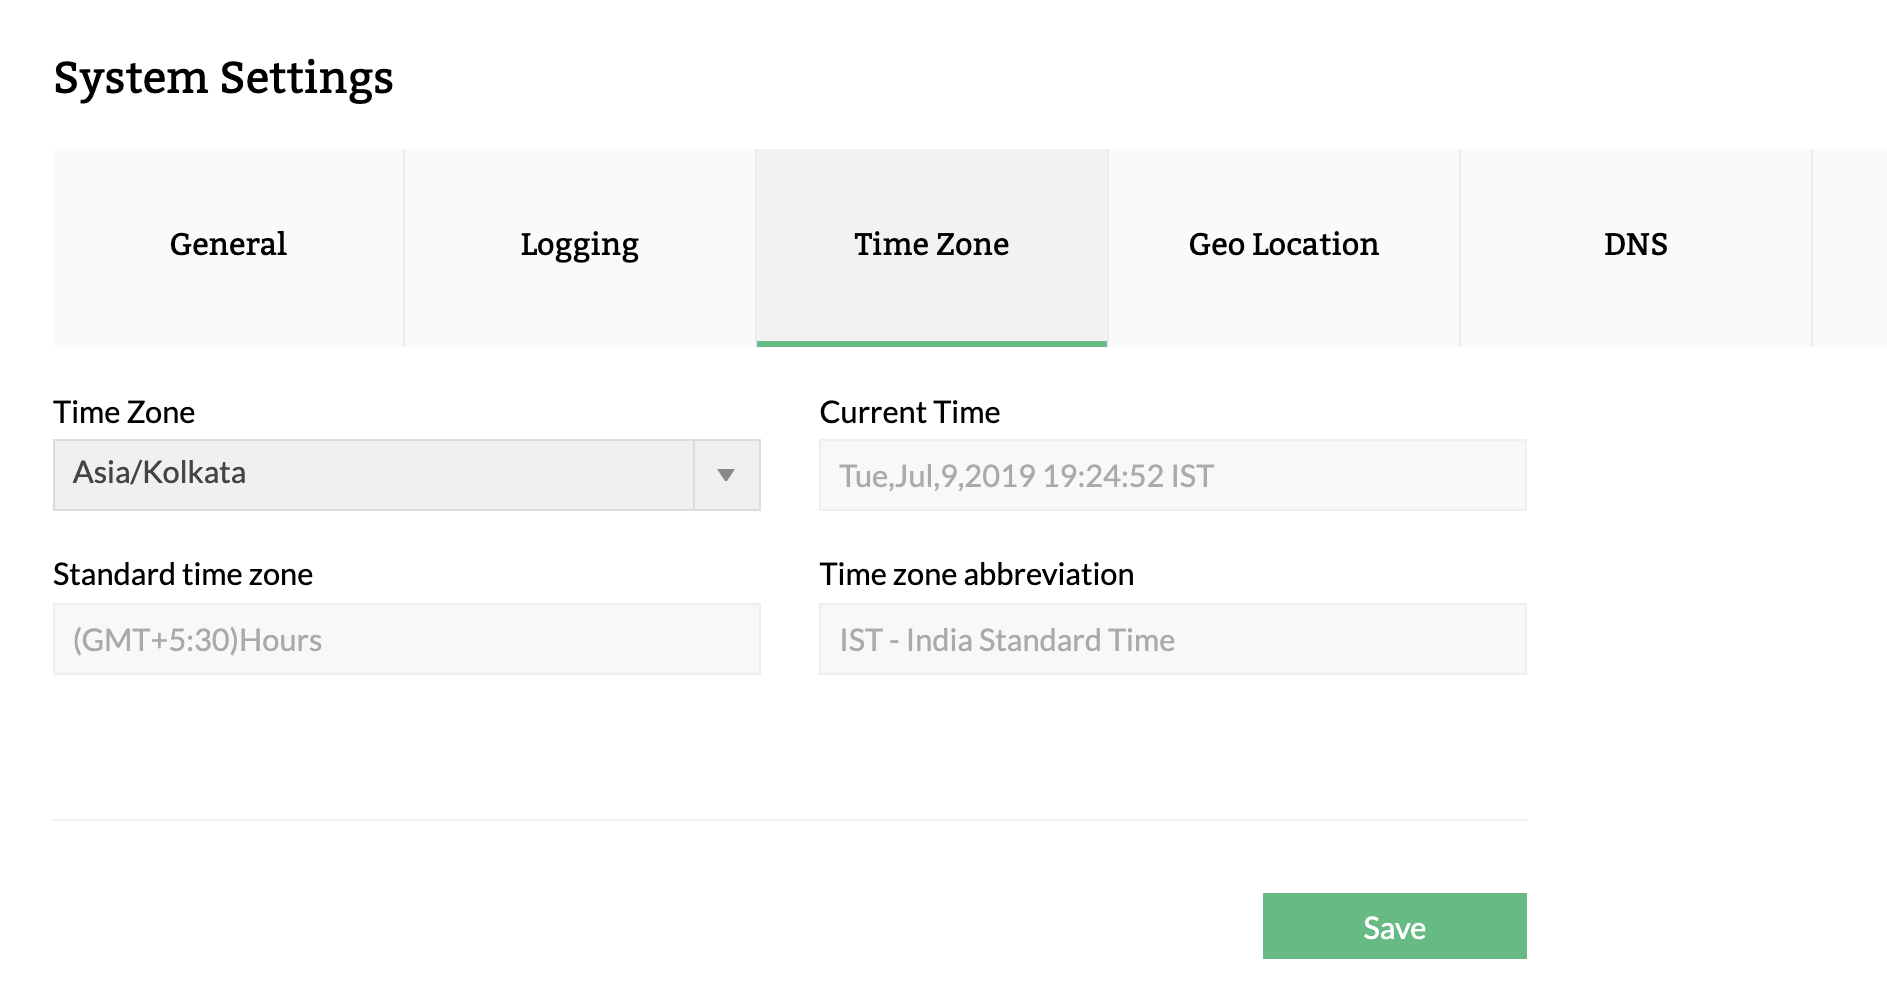Click the green active-tab underline indicator
The image size is (1887, 991).
point(931,344)
